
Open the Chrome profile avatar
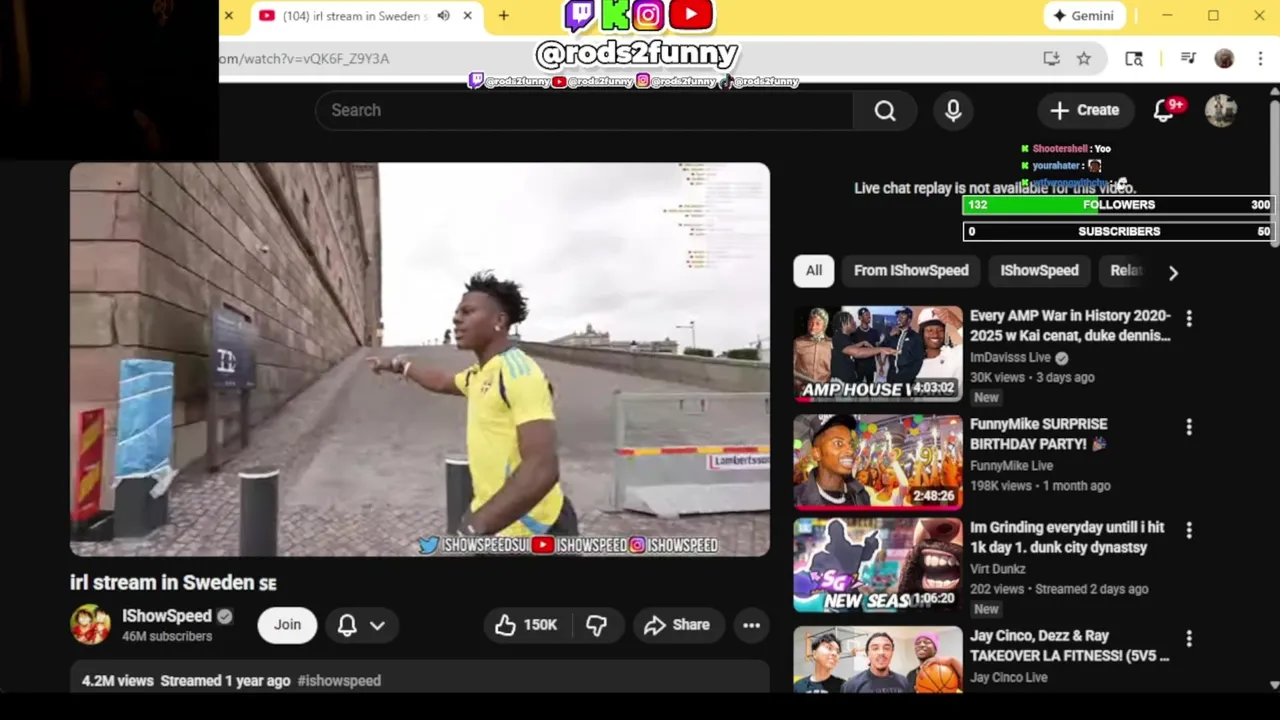pyautogui.click(x=1224, y=58)
